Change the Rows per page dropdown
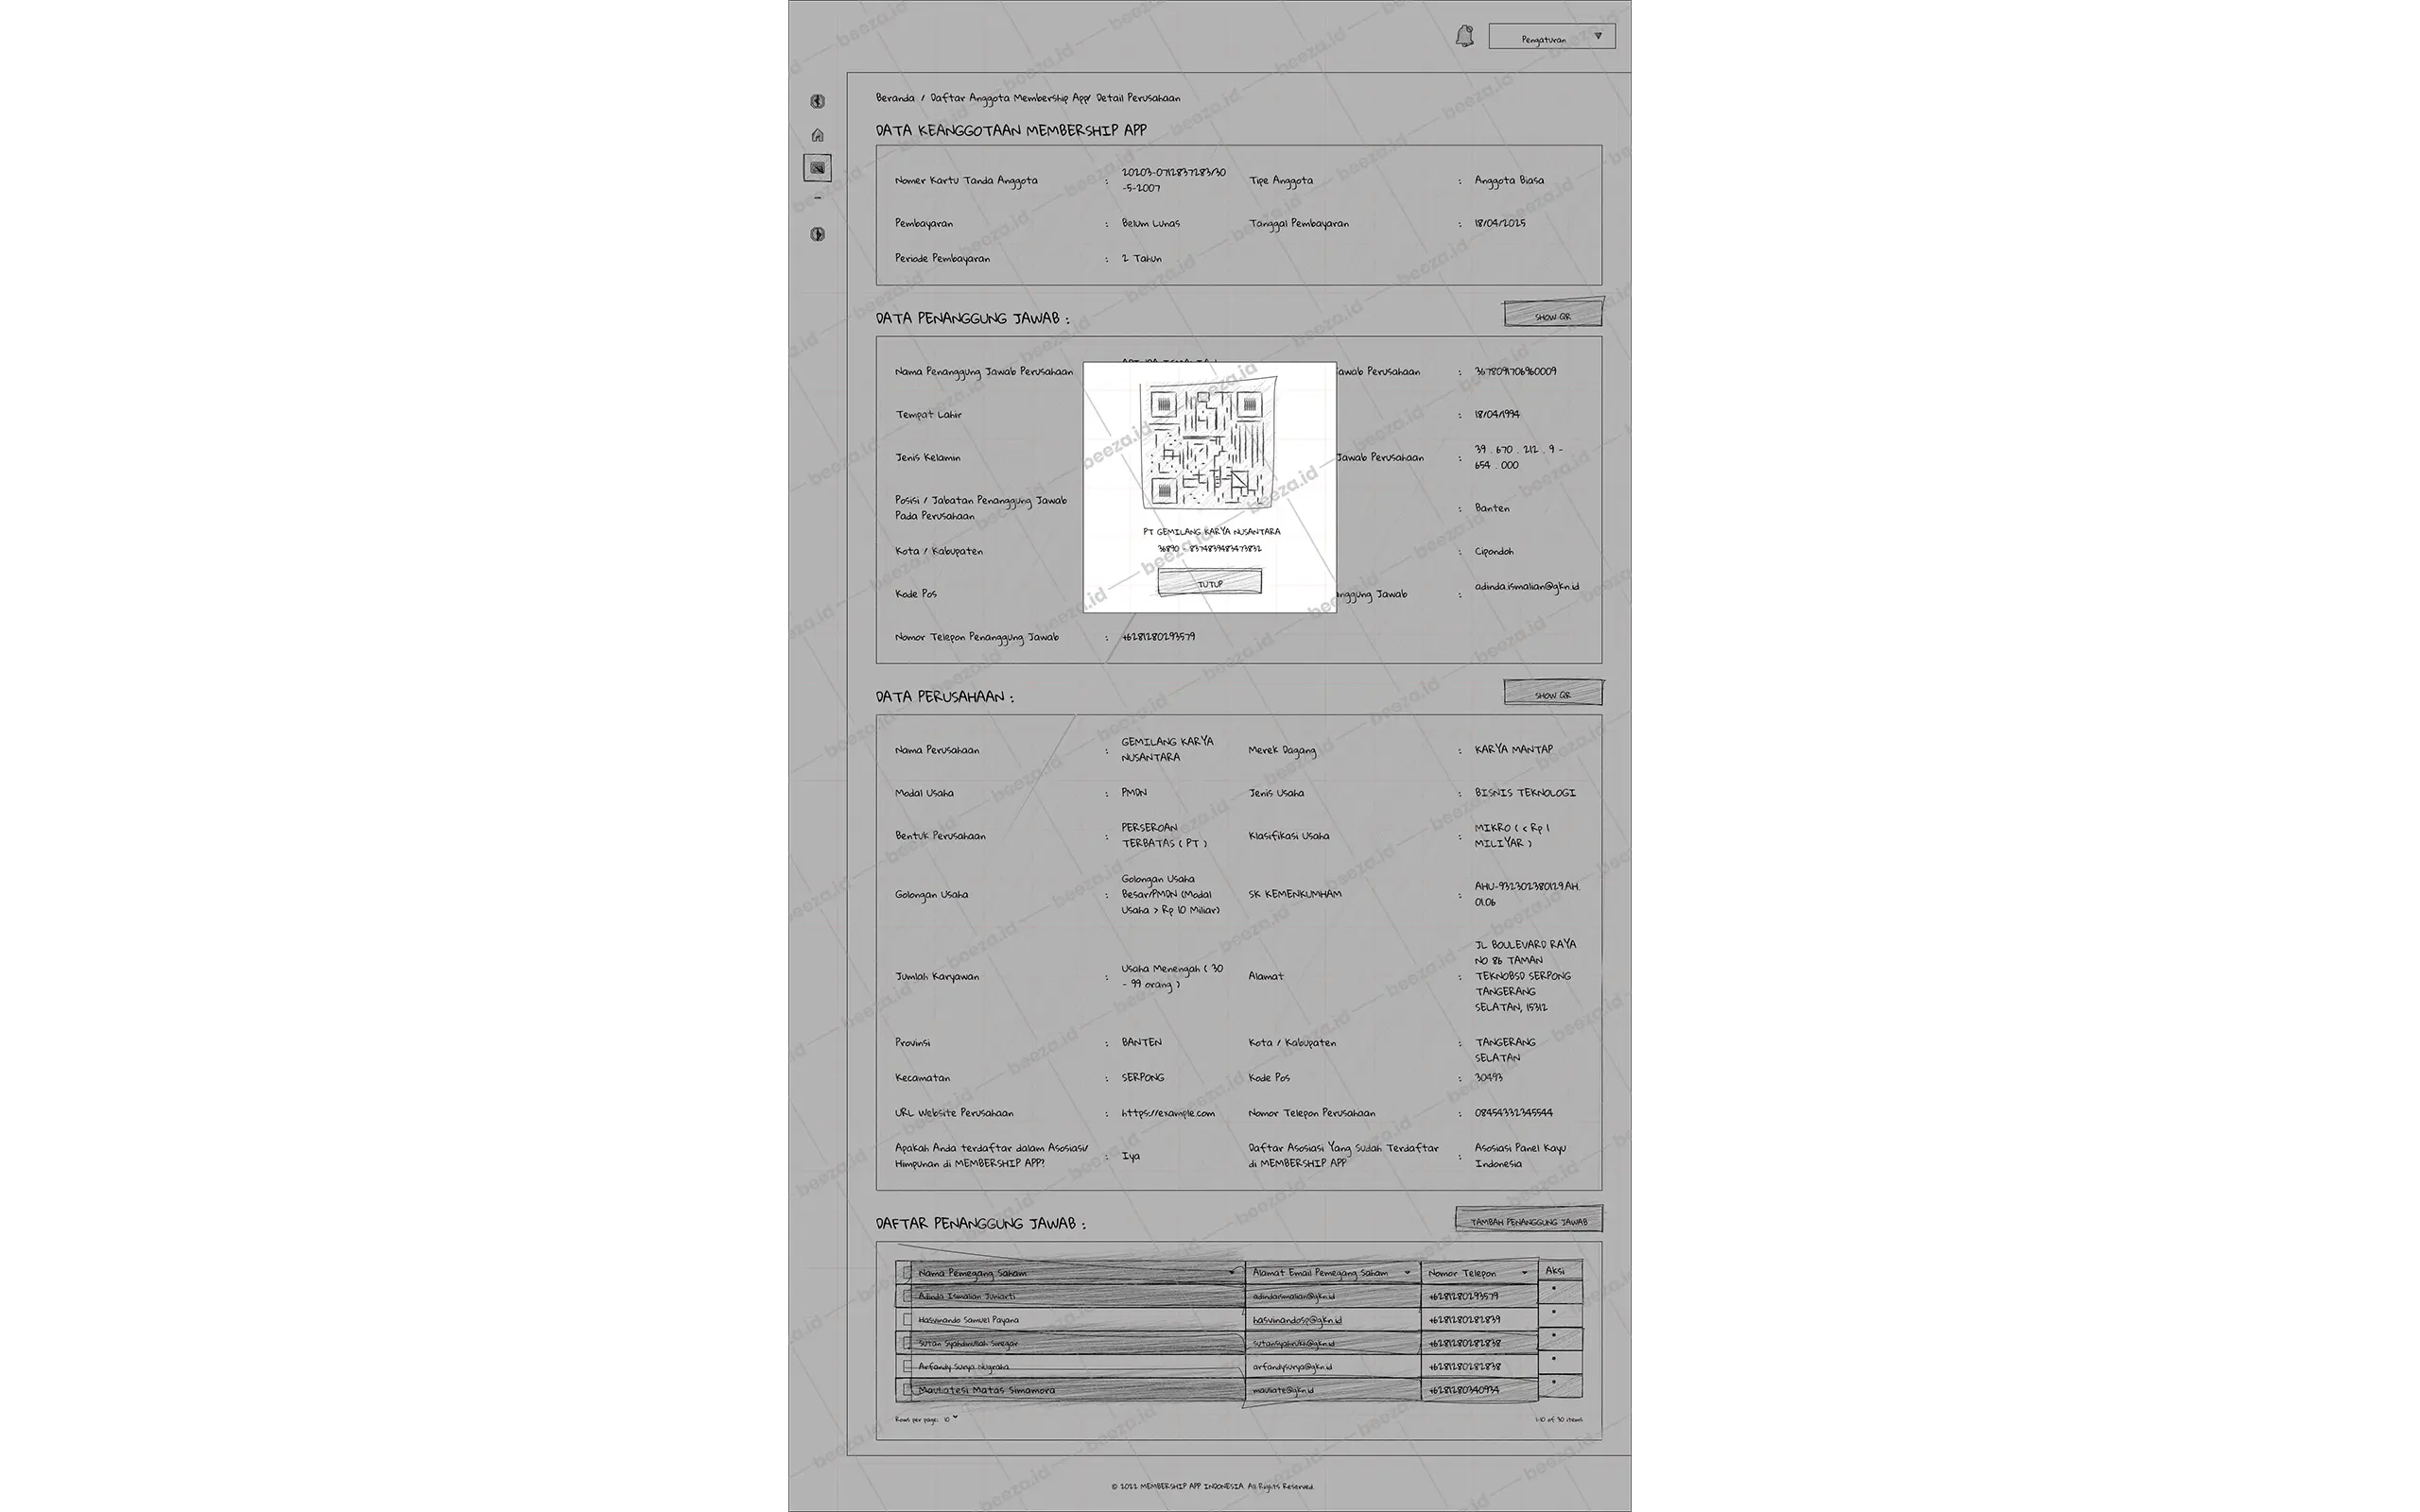Image resolution: width=2420 pixels, height=1512 pixels. click(950, 1419)
